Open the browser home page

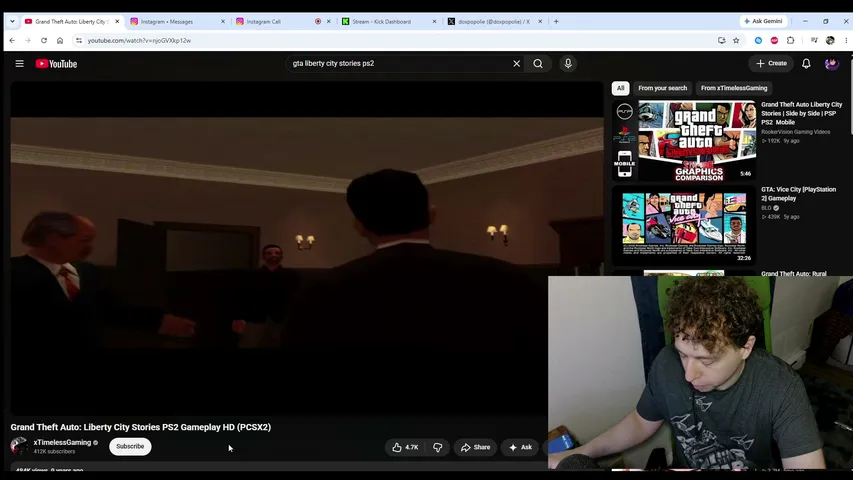(x=60, y=40)
